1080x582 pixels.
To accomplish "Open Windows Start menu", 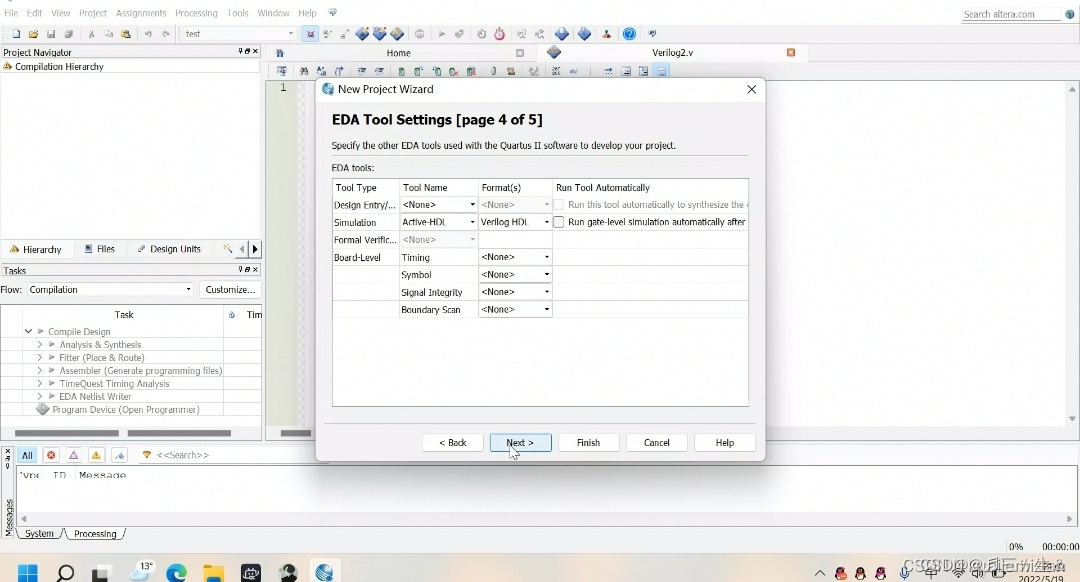I will point(28,572).
